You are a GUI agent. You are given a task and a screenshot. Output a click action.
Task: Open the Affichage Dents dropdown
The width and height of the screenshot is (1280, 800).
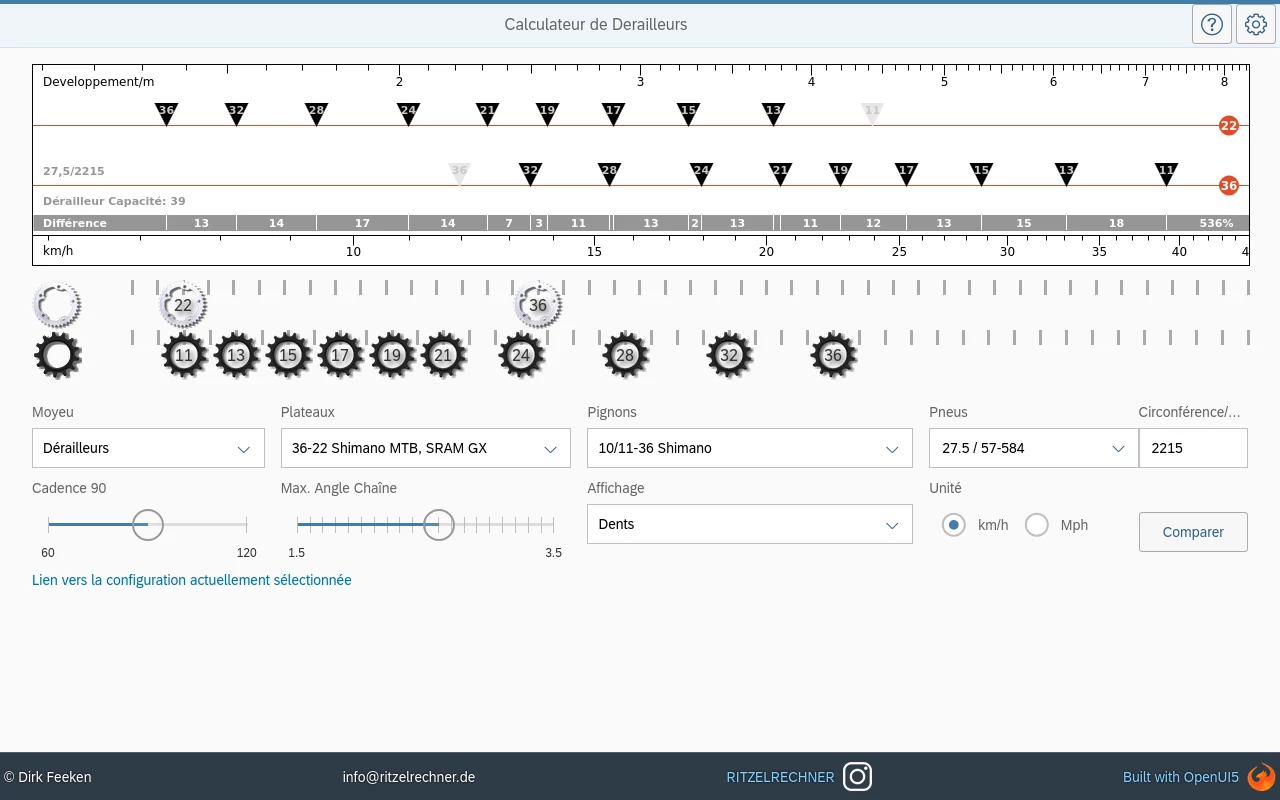(x=749, y=524)
